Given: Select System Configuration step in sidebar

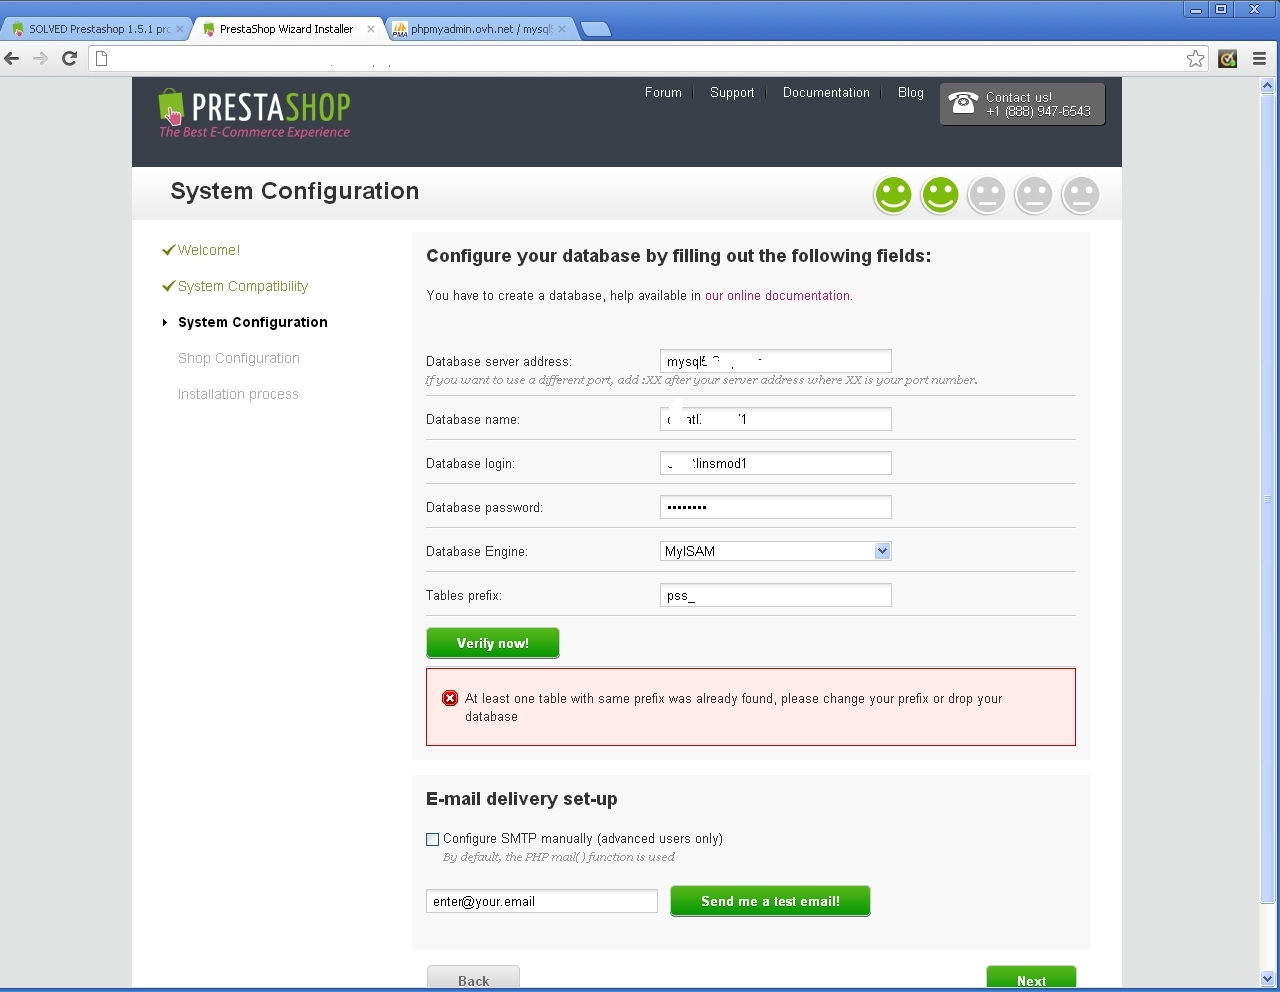Looking at the screenshot, I should coord(253,322).
